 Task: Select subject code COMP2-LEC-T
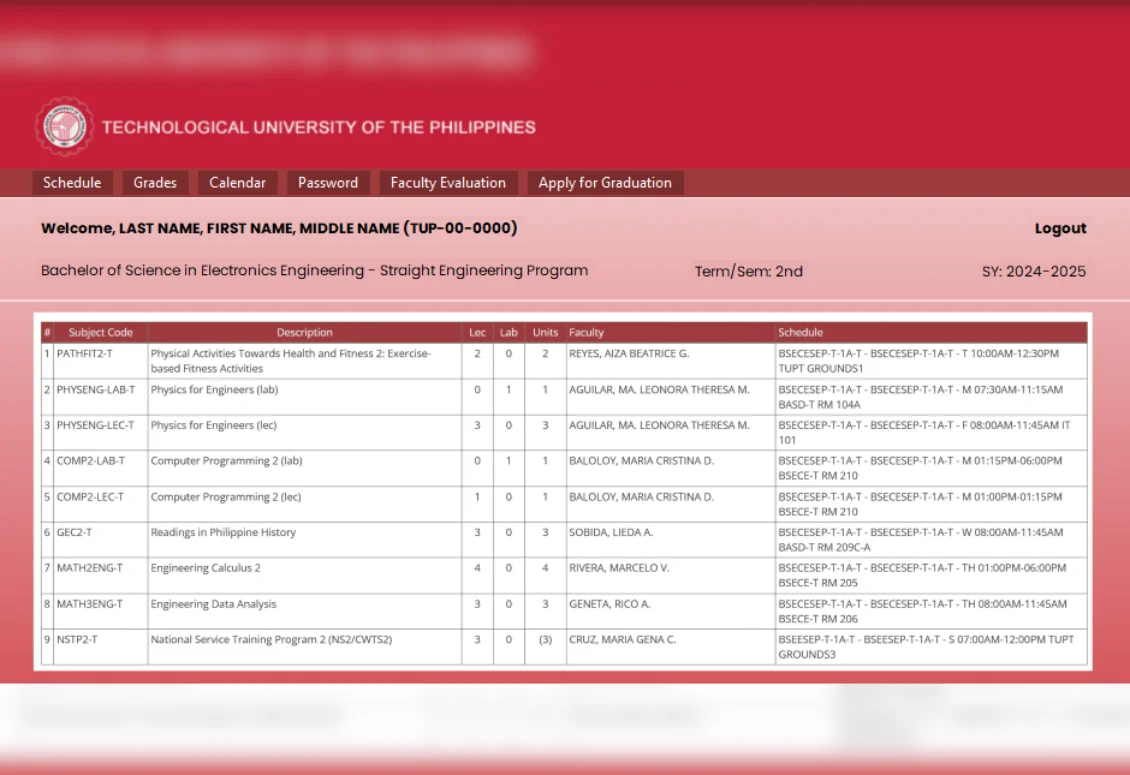coord(90,497)
